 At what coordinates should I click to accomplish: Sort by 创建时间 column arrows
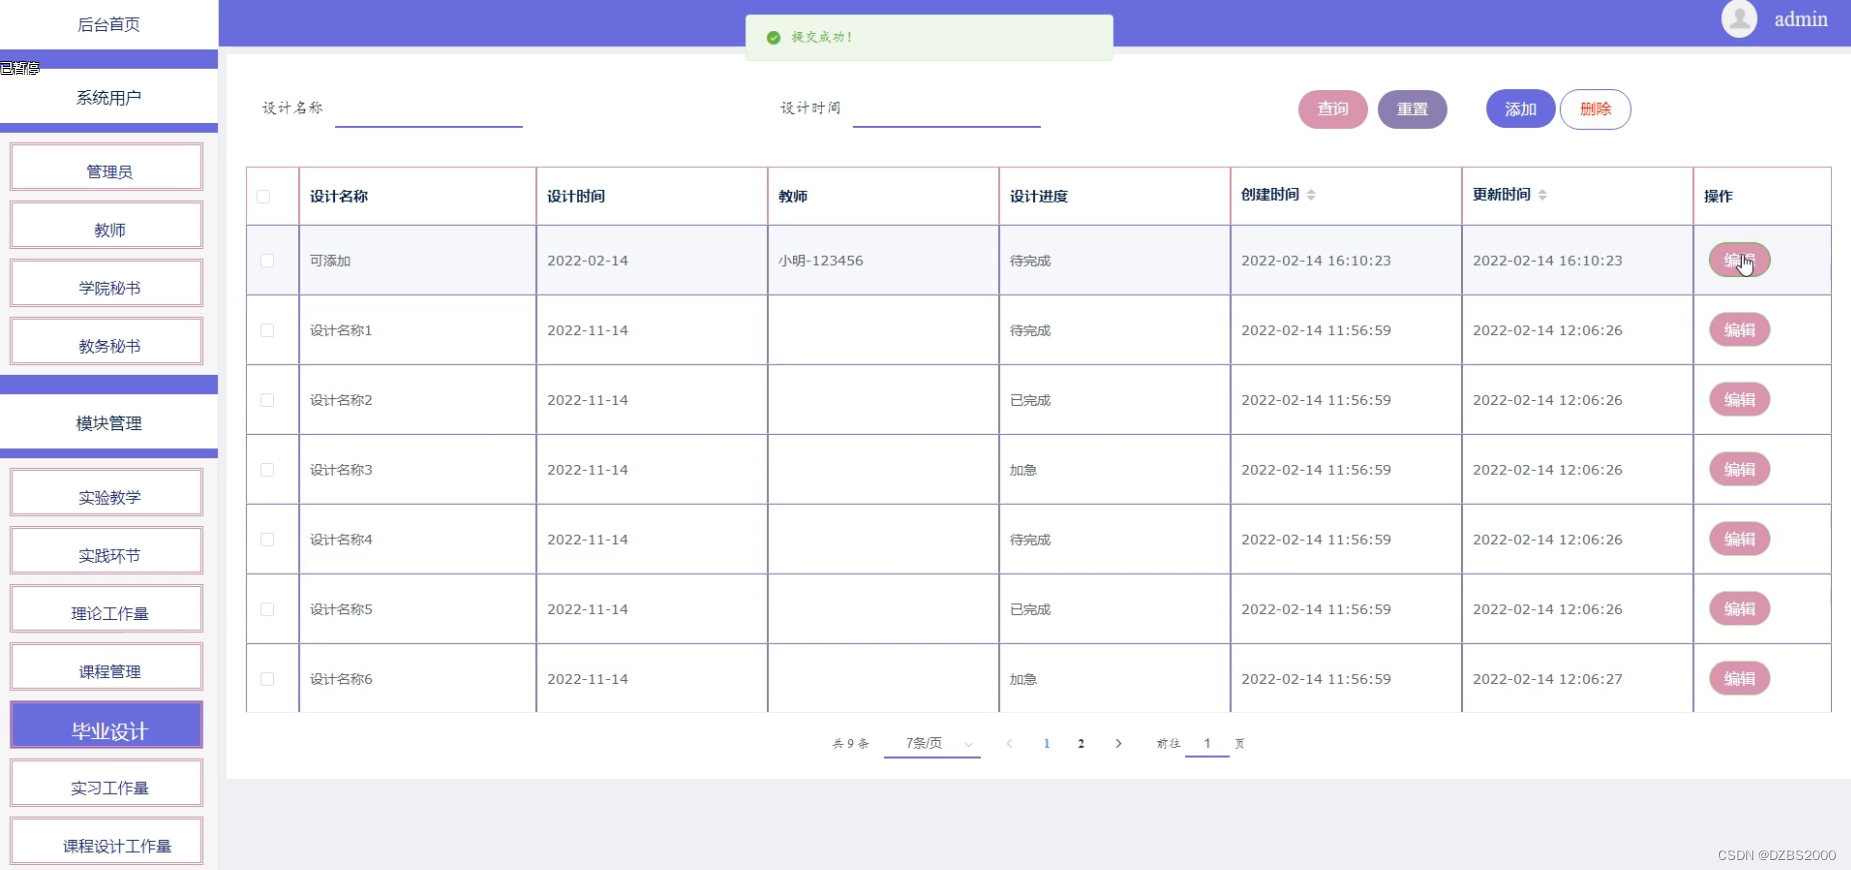pyautogui.click(x=1311, y=195)
